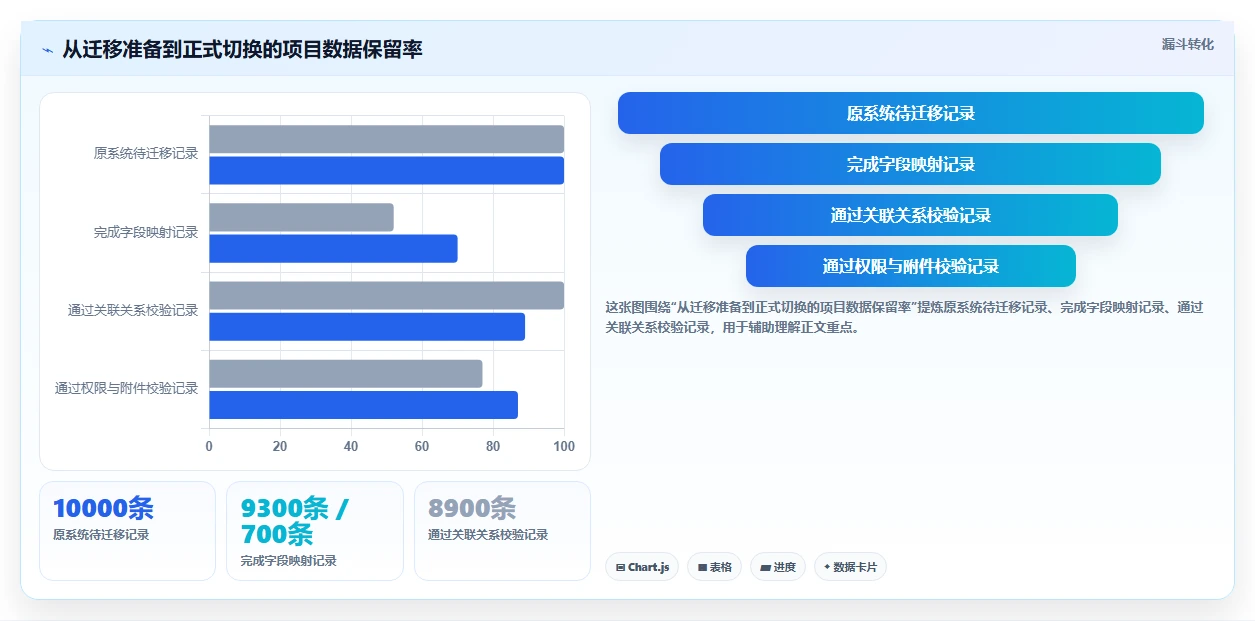Click the 表格 tag chip
The height and width of the screenshot is (621, 1255).
coord(714,567)
